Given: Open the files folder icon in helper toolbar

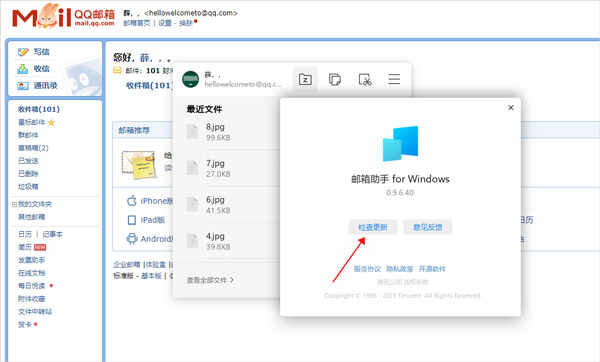Looking at the screenshot, I should [305, 80].
